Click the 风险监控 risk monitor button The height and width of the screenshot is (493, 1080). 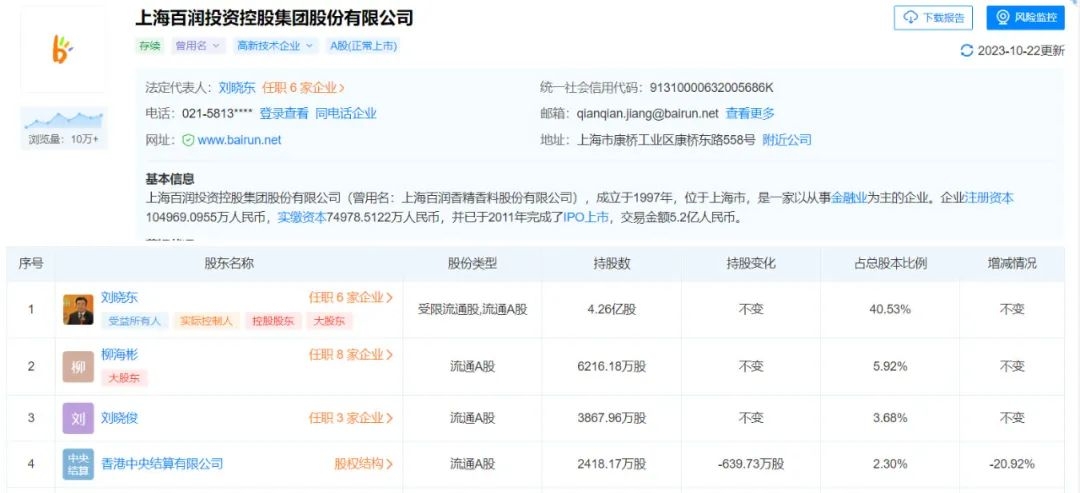1026,18
